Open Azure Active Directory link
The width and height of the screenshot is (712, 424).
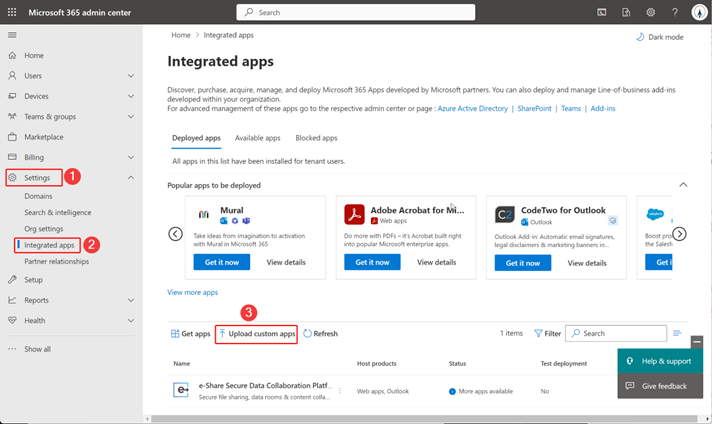[x=473, y=108]
